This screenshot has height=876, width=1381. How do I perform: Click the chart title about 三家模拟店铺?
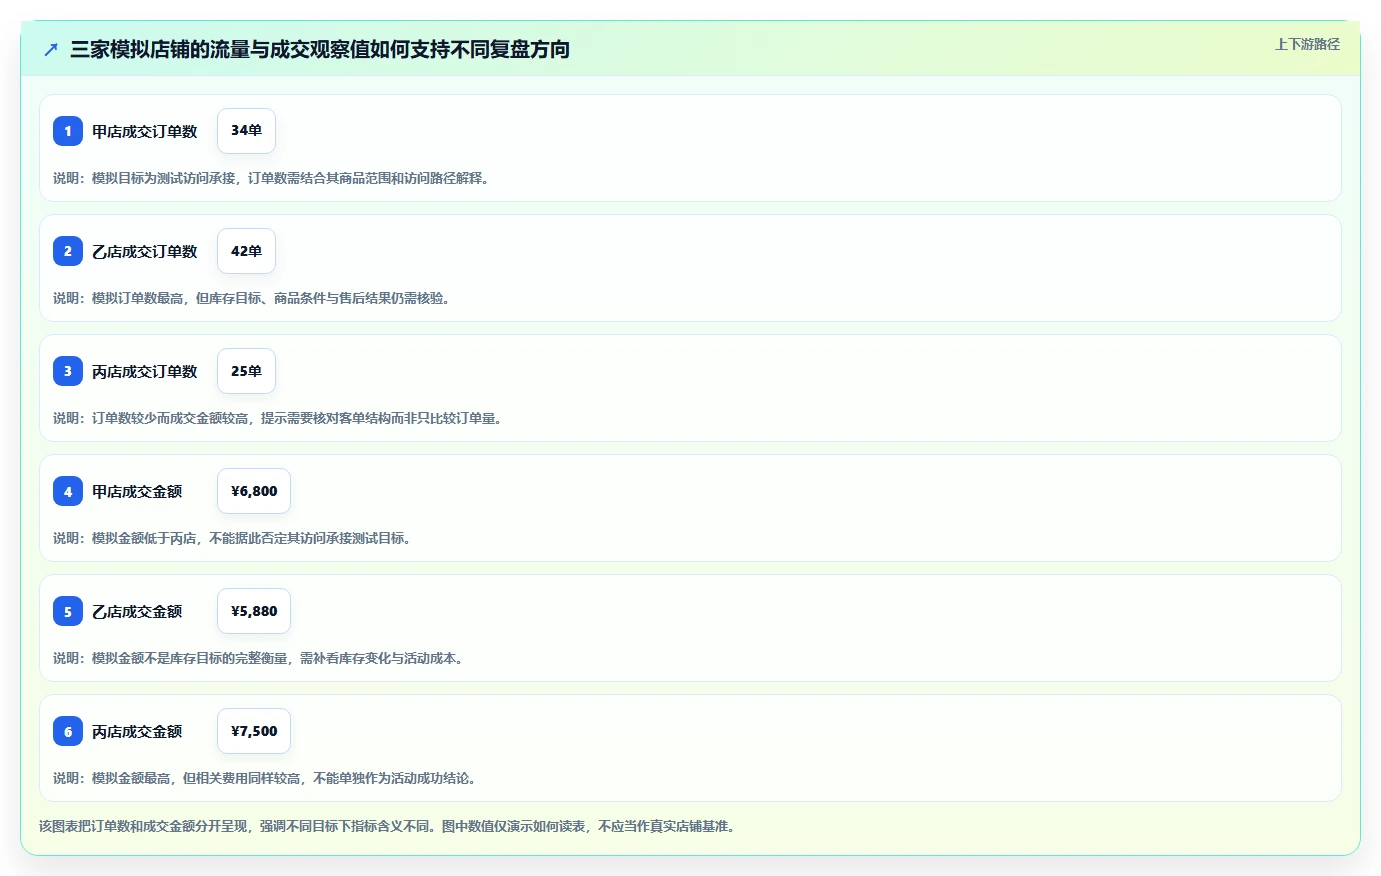320,49
